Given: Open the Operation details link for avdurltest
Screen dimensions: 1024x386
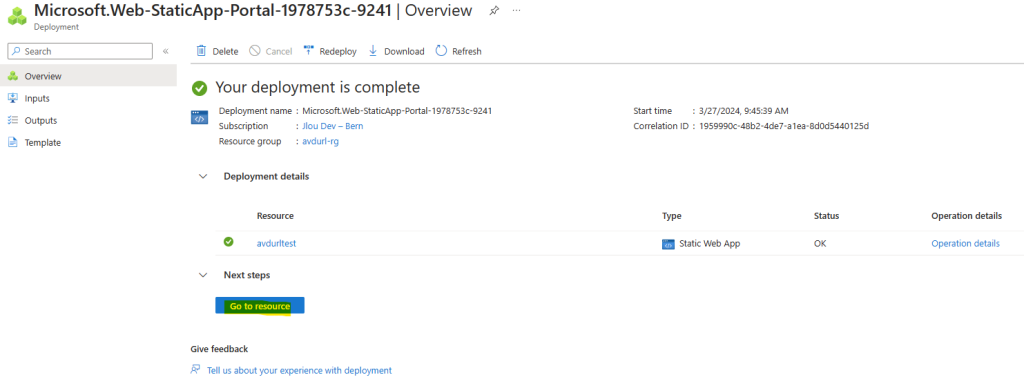Looking at the screenshot, I should (x=965, y=244).
